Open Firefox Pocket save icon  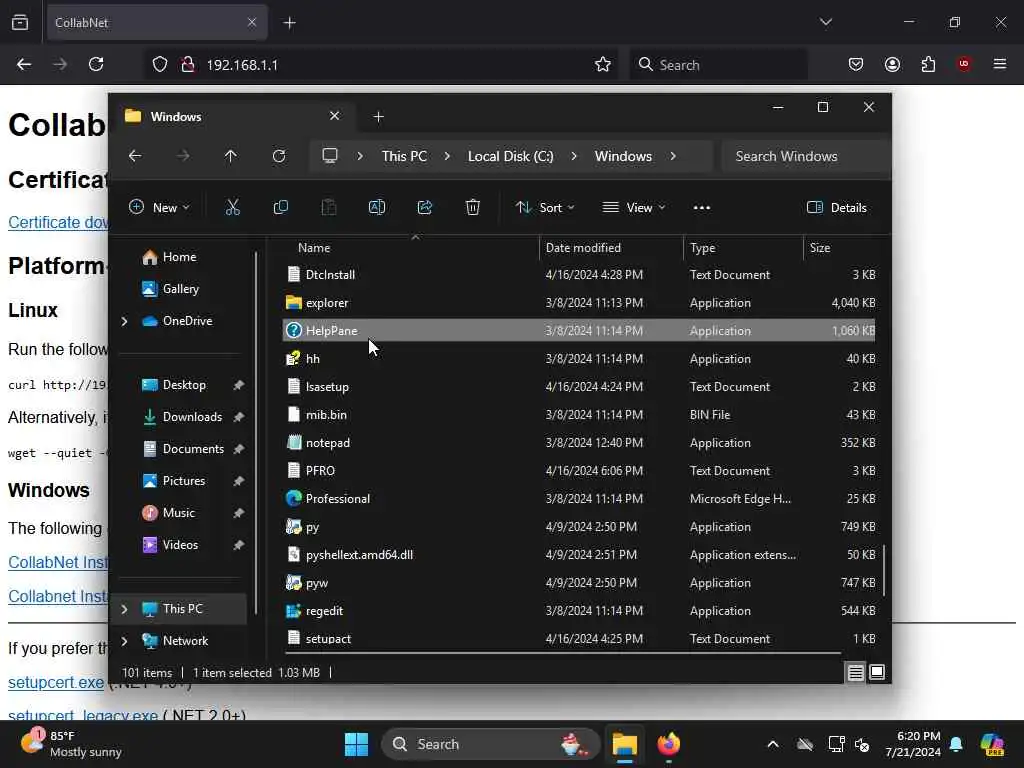[856, 64]
